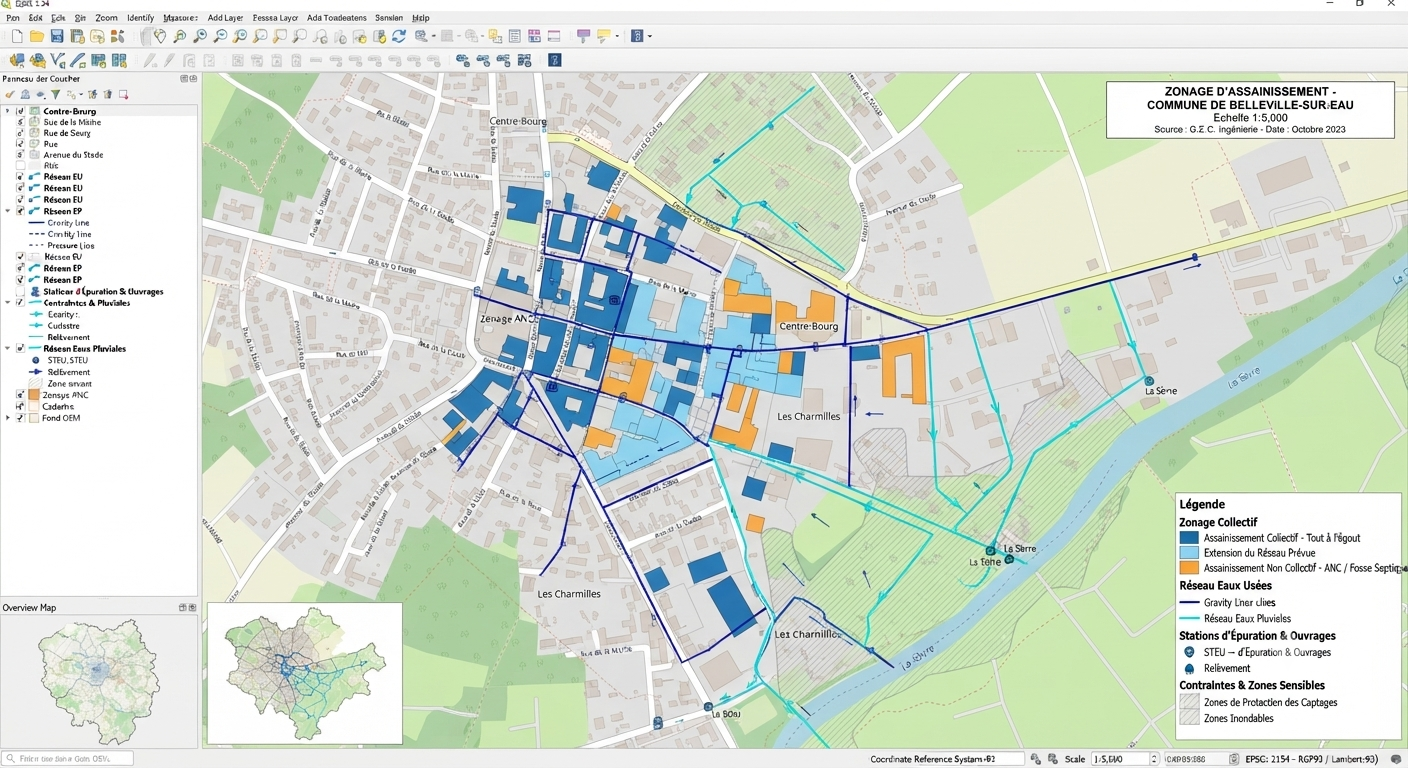
Task: Toggle Fond OEM layer checkbox
Action: (21, 418)
